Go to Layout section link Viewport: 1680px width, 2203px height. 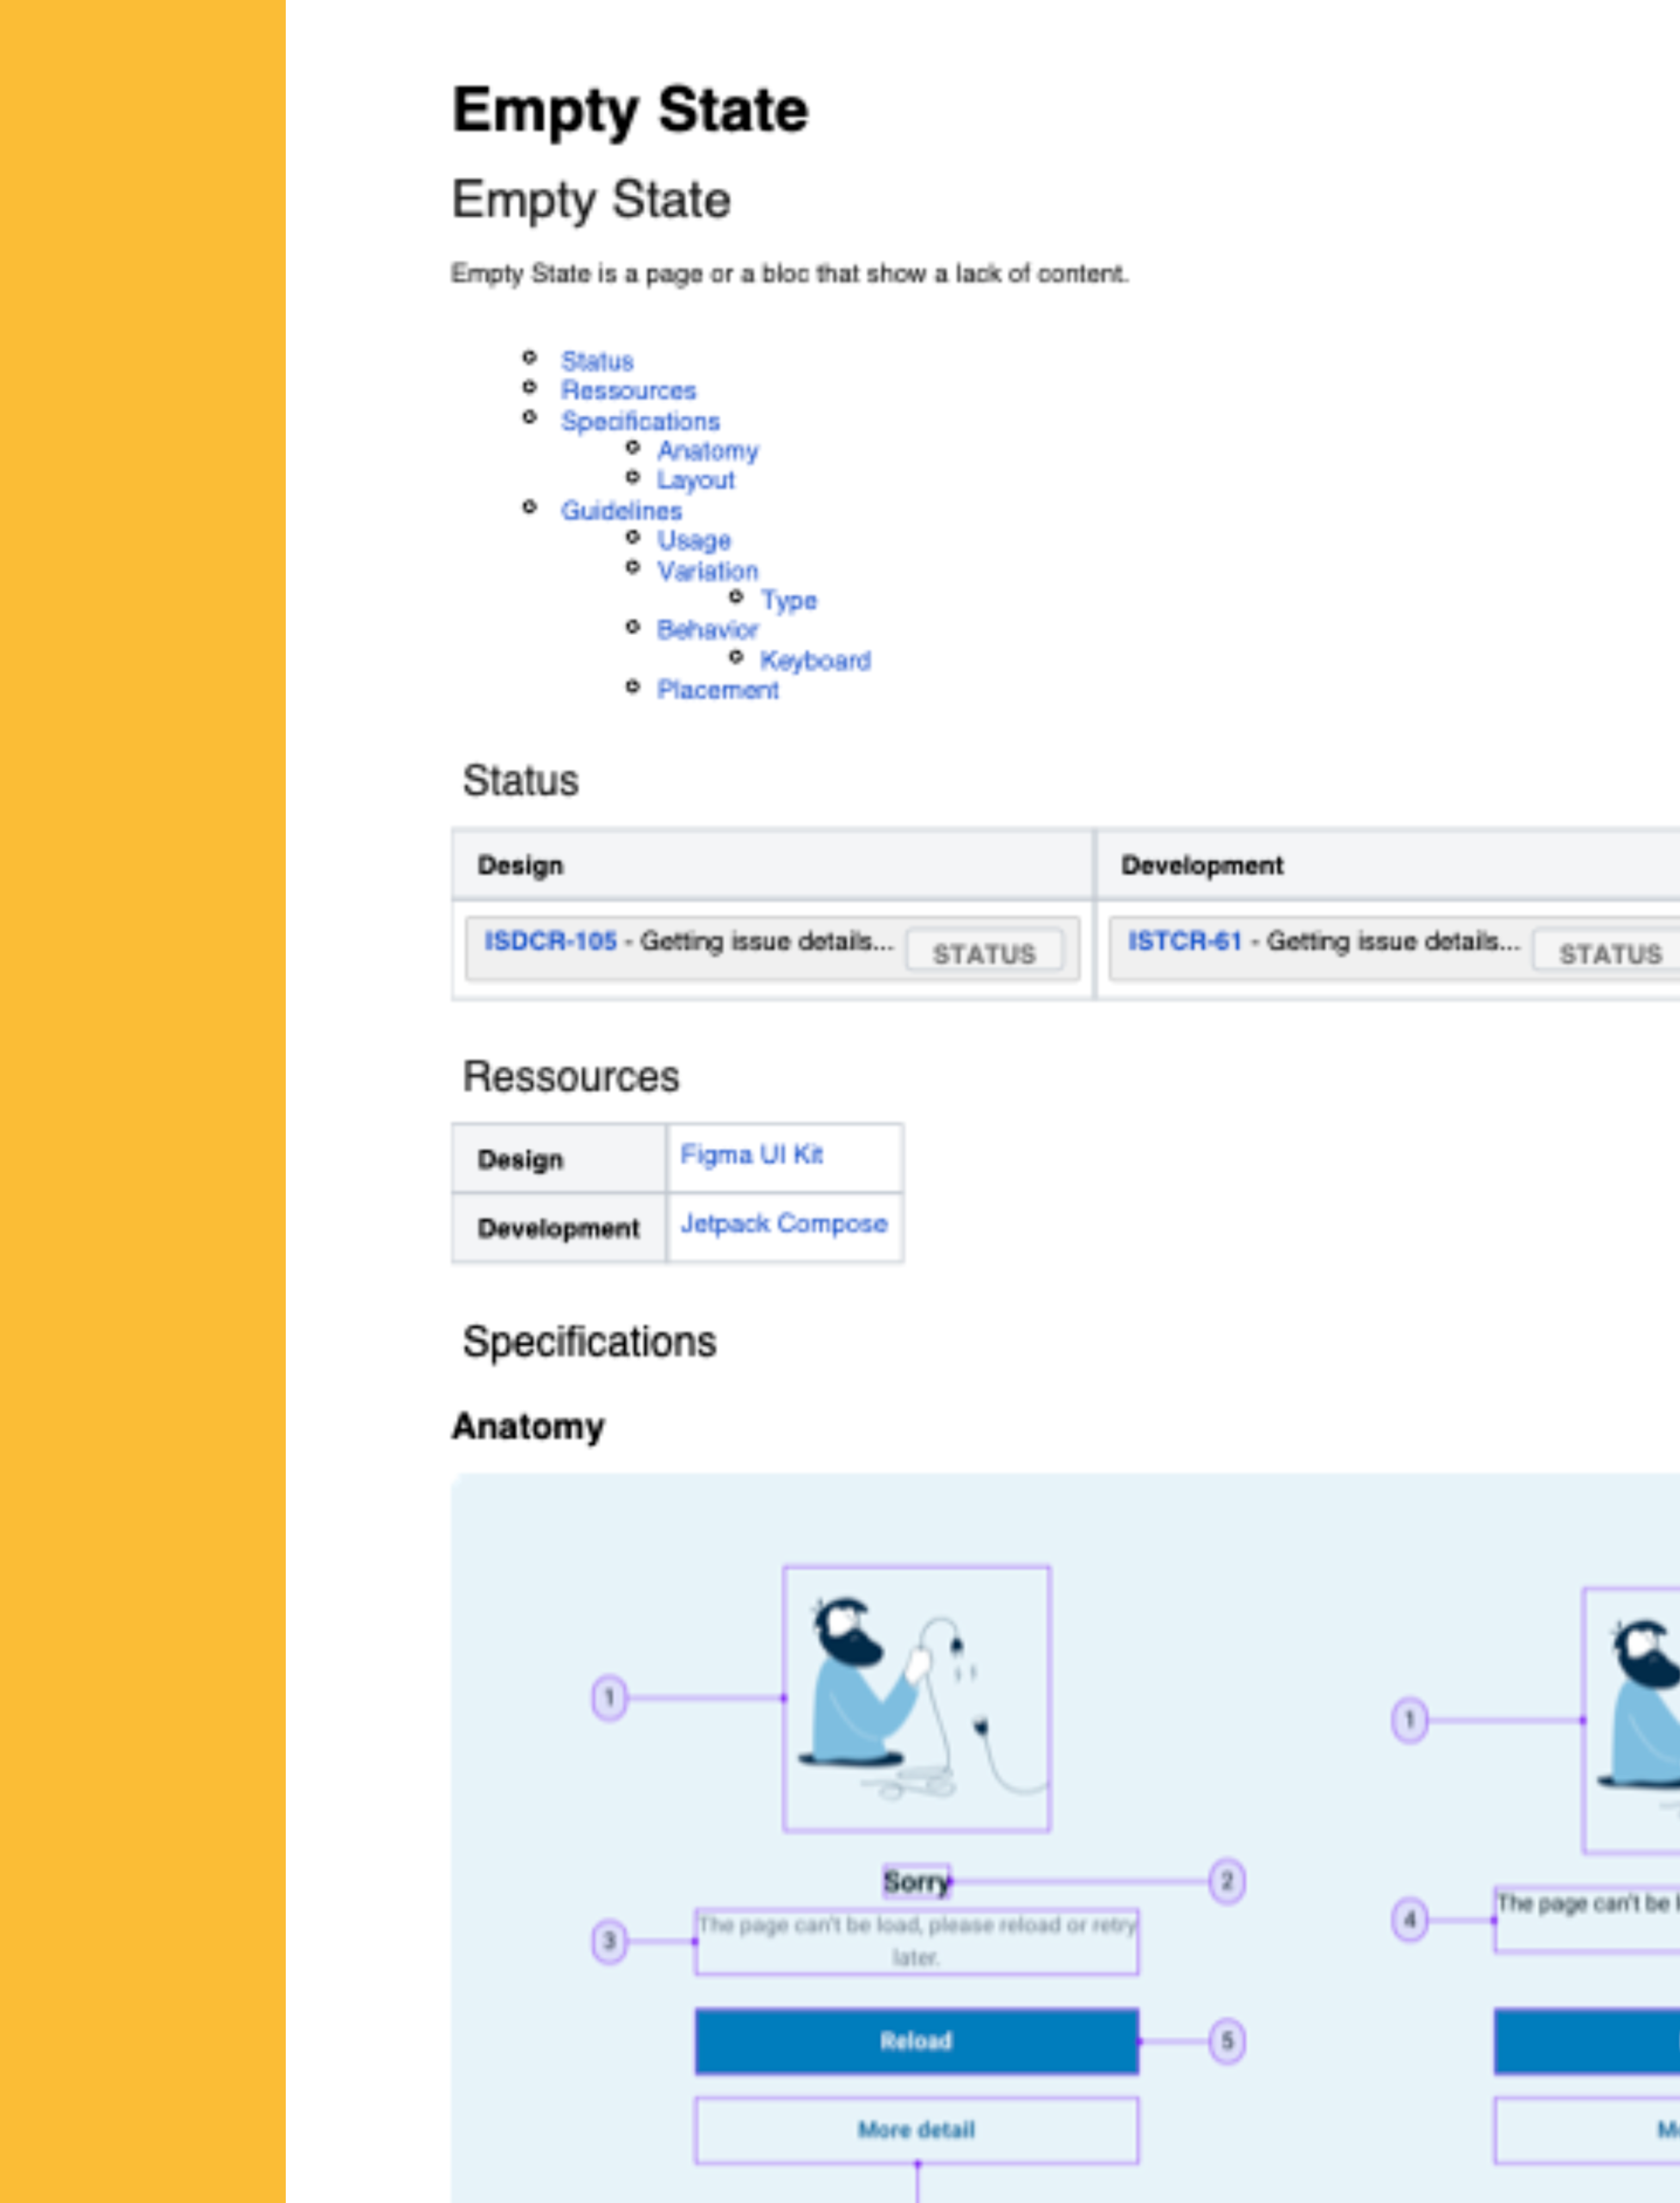tap(695, 480)
